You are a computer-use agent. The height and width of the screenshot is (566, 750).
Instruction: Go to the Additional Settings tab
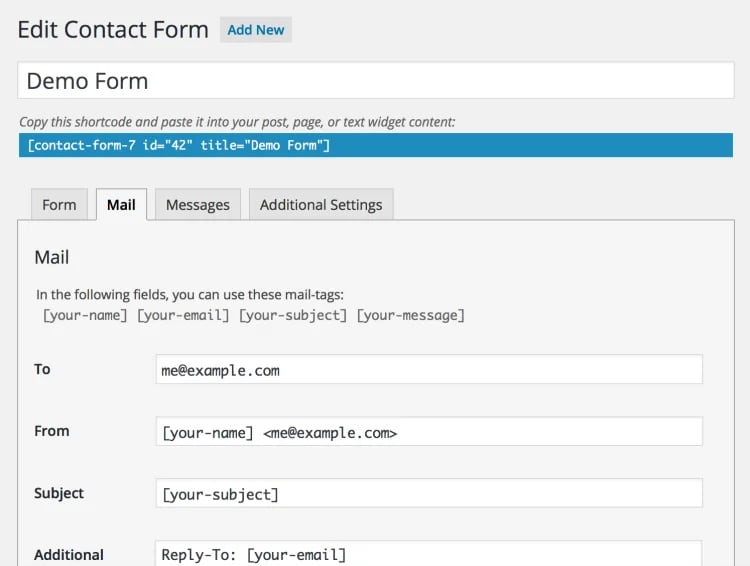click(x=320, y=204)
